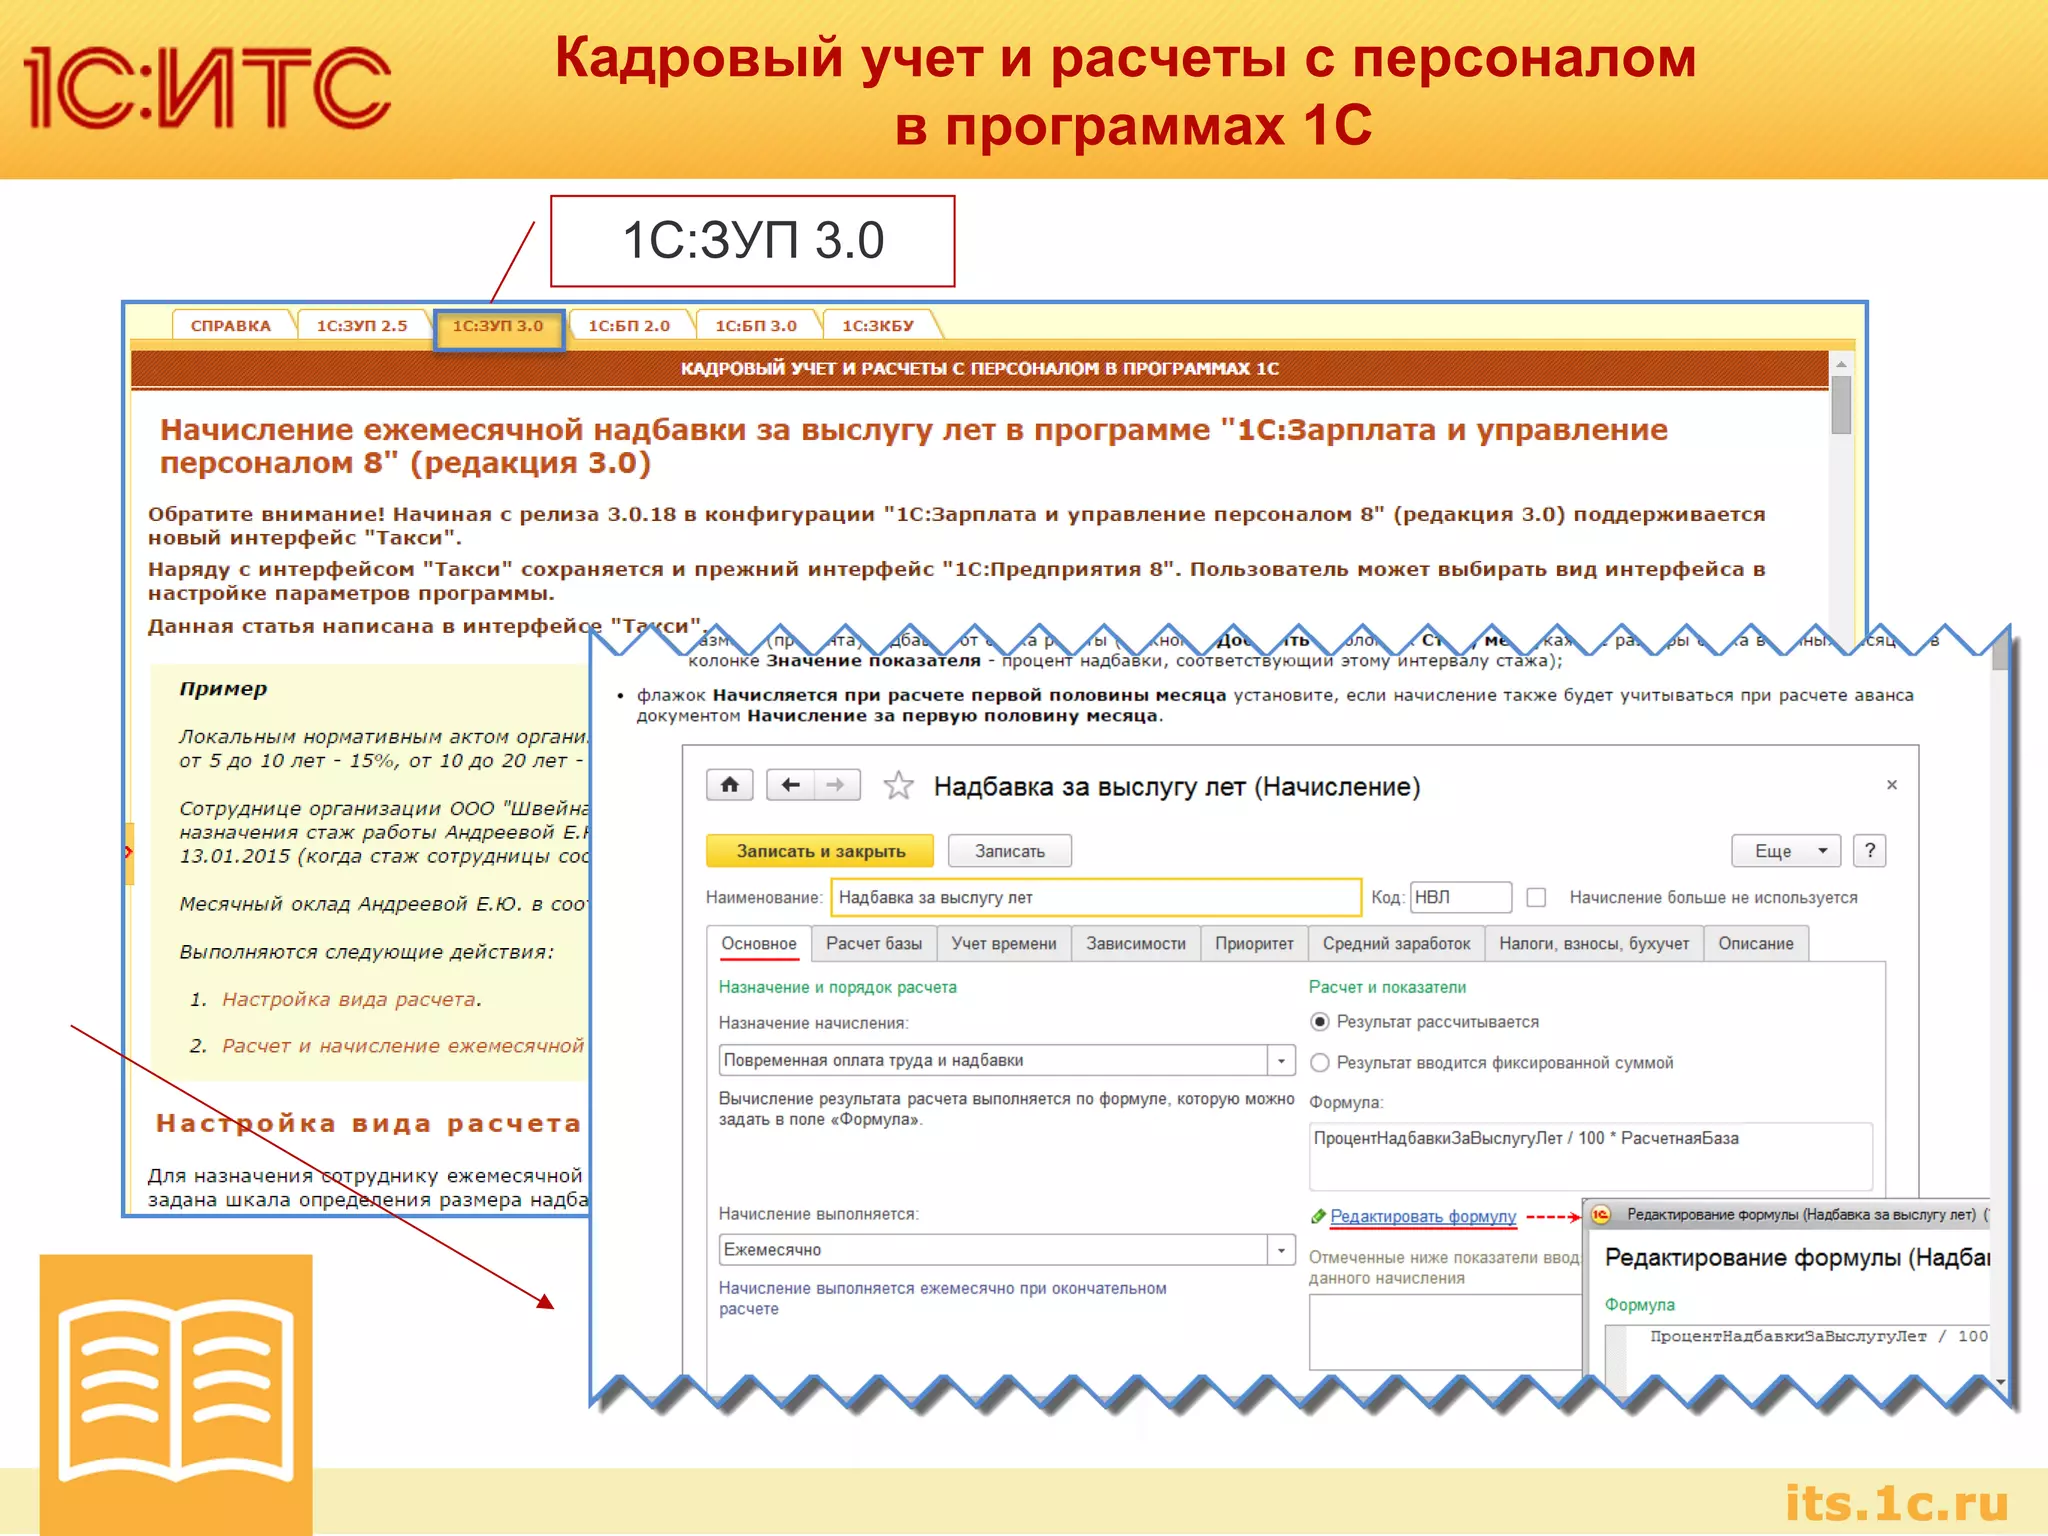Click the Редактировать формулу link
This screenshot has height=1536, width=2048.
(x=1423, y=1216)
